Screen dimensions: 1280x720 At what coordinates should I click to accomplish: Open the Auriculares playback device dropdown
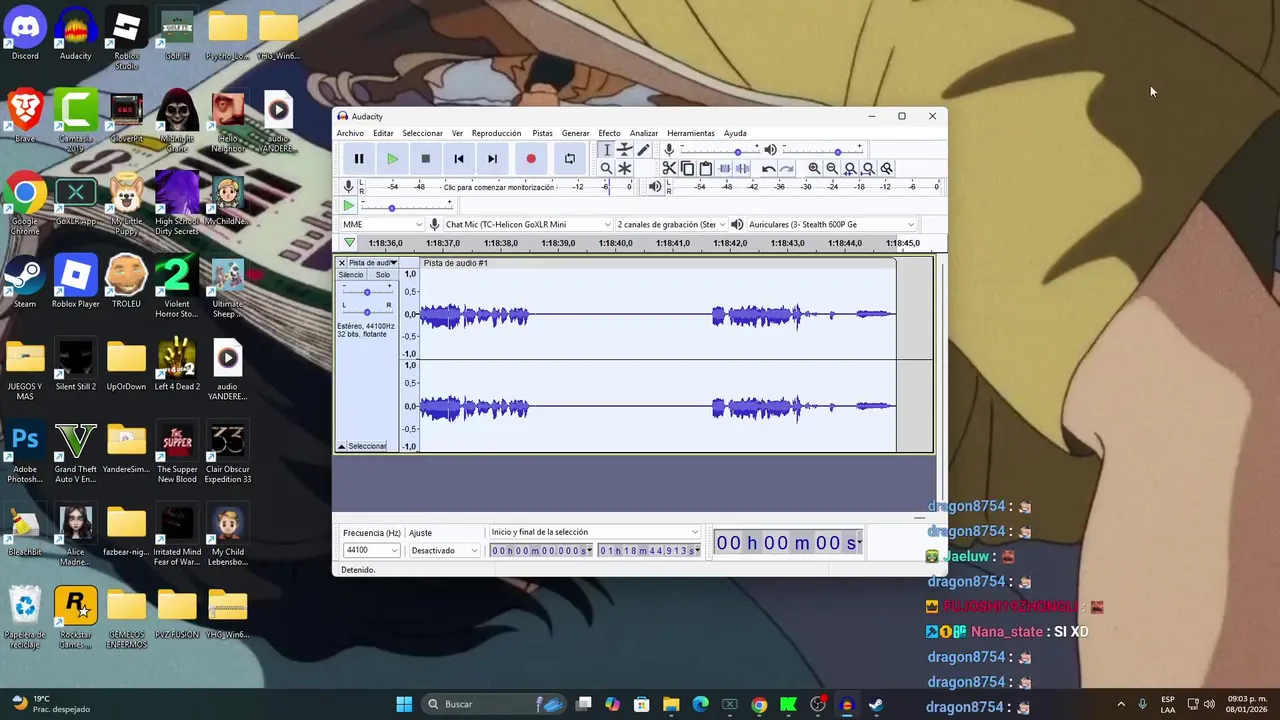[831, 224]
